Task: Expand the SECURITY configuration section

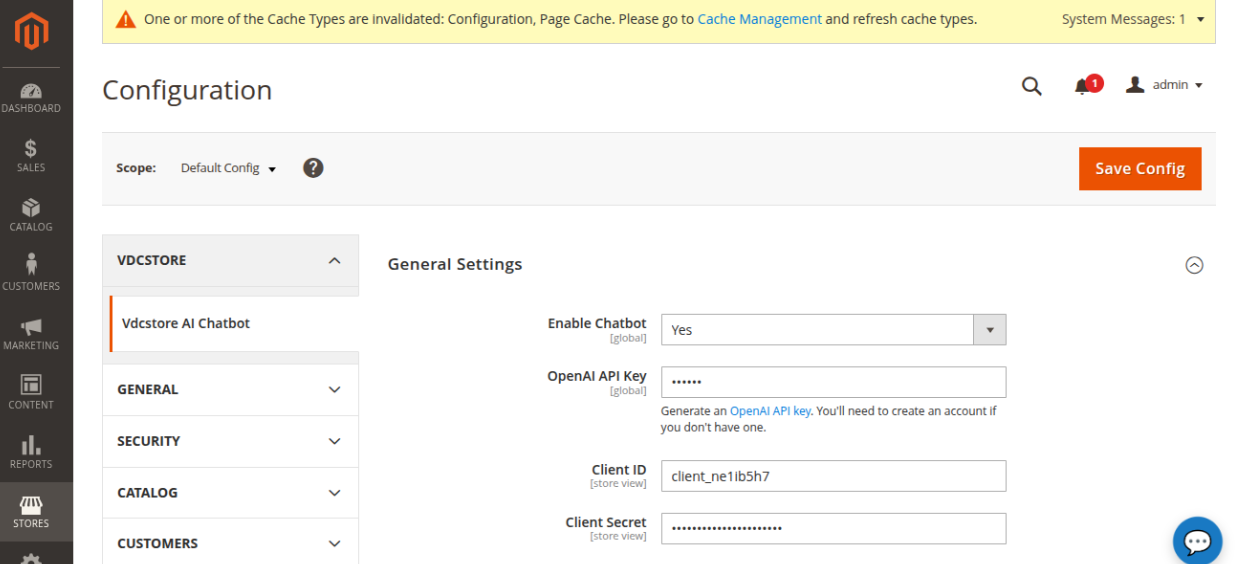Action: click(230, 441)
